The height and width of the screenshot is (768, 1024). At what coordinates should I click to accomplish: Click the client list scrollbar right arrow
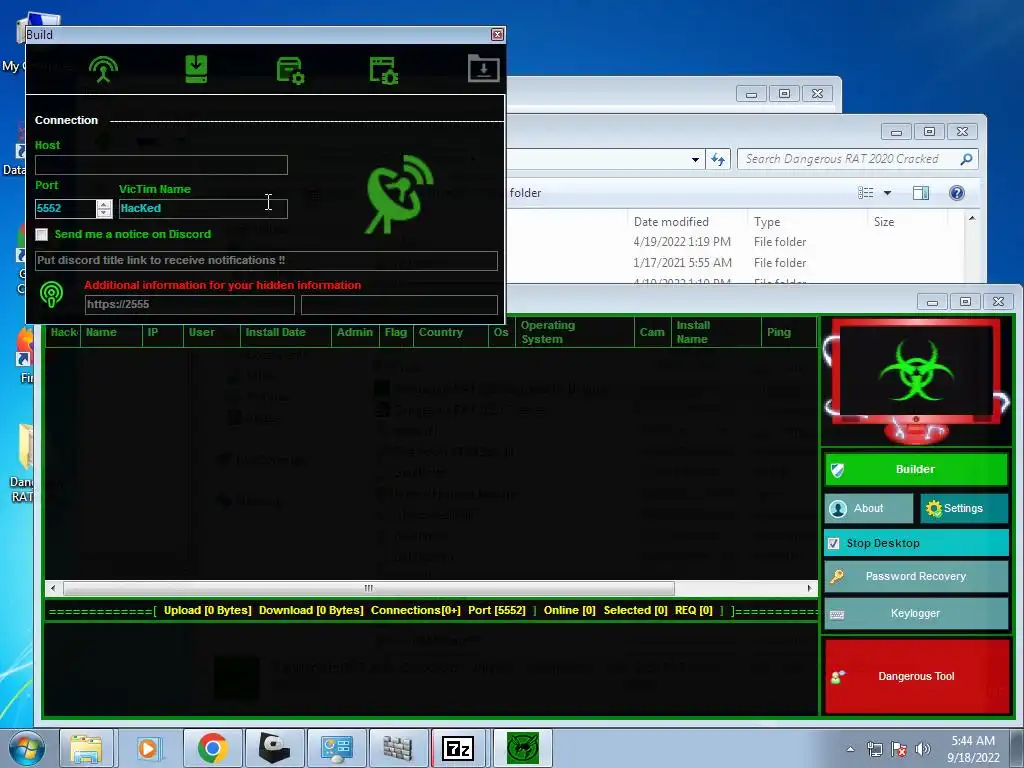click(810, 588)
